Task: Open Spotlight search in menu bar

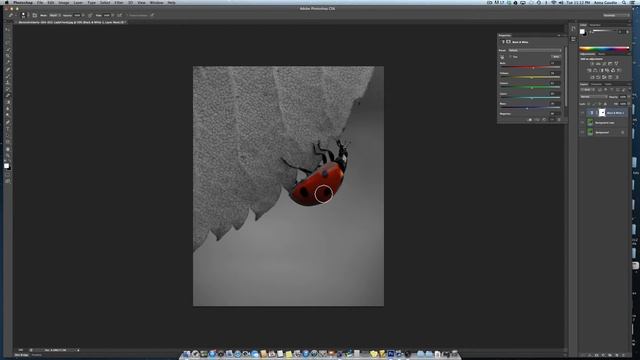Action: (624, 2)
